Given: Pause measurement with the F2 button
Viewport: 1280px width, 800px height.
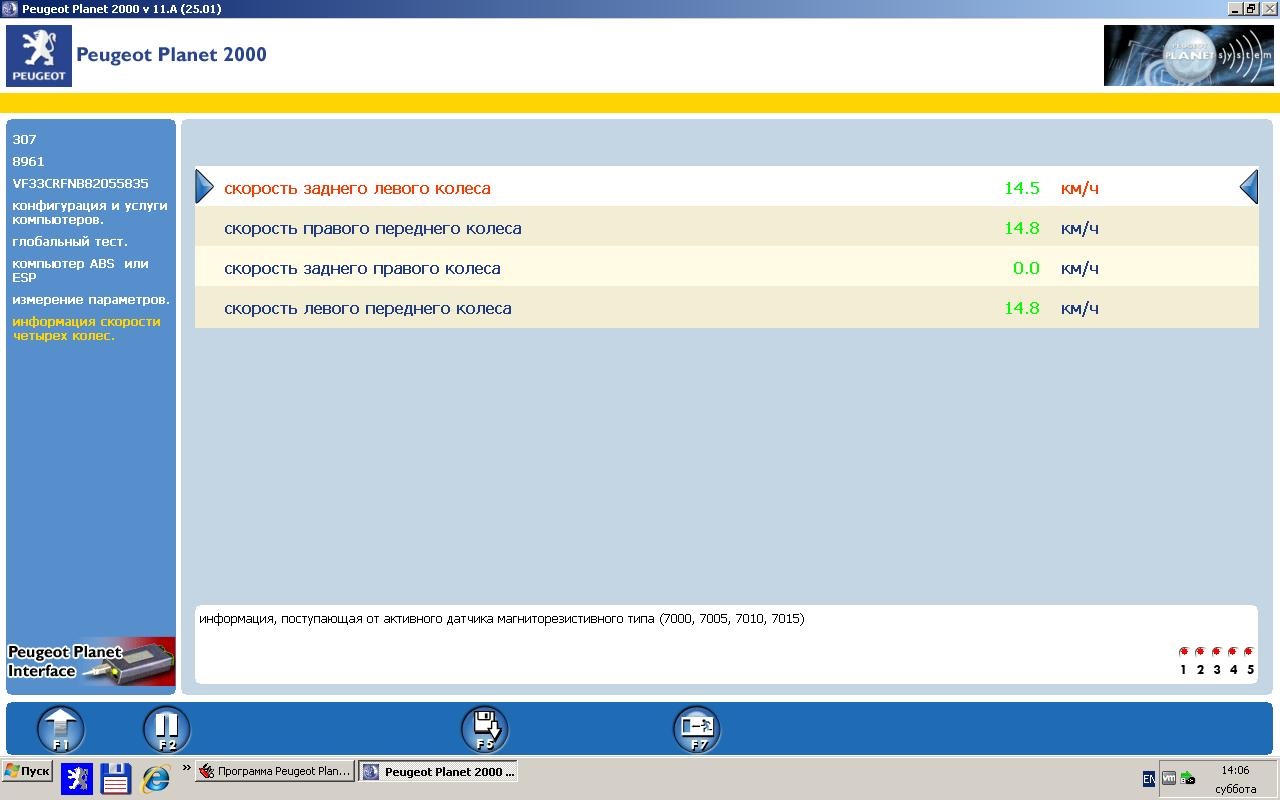Looking at the screenshot, I should tap(167, 729).
